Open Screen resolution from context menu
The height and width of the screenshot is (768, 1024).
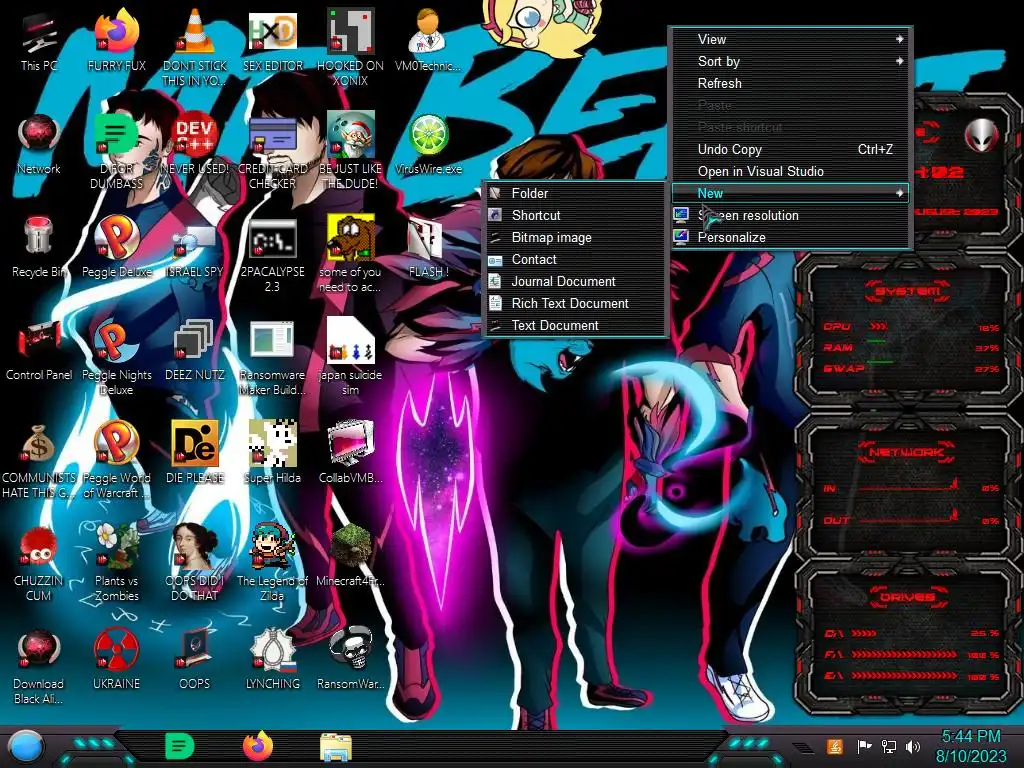click(x=791, y=216)
